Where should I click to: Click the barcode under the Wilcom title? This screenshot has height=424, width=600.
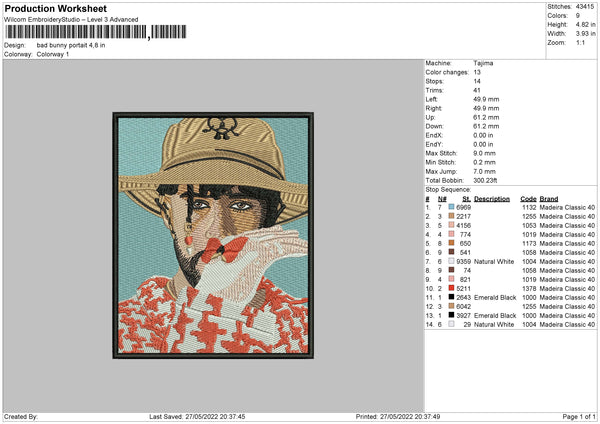[96, 32]
